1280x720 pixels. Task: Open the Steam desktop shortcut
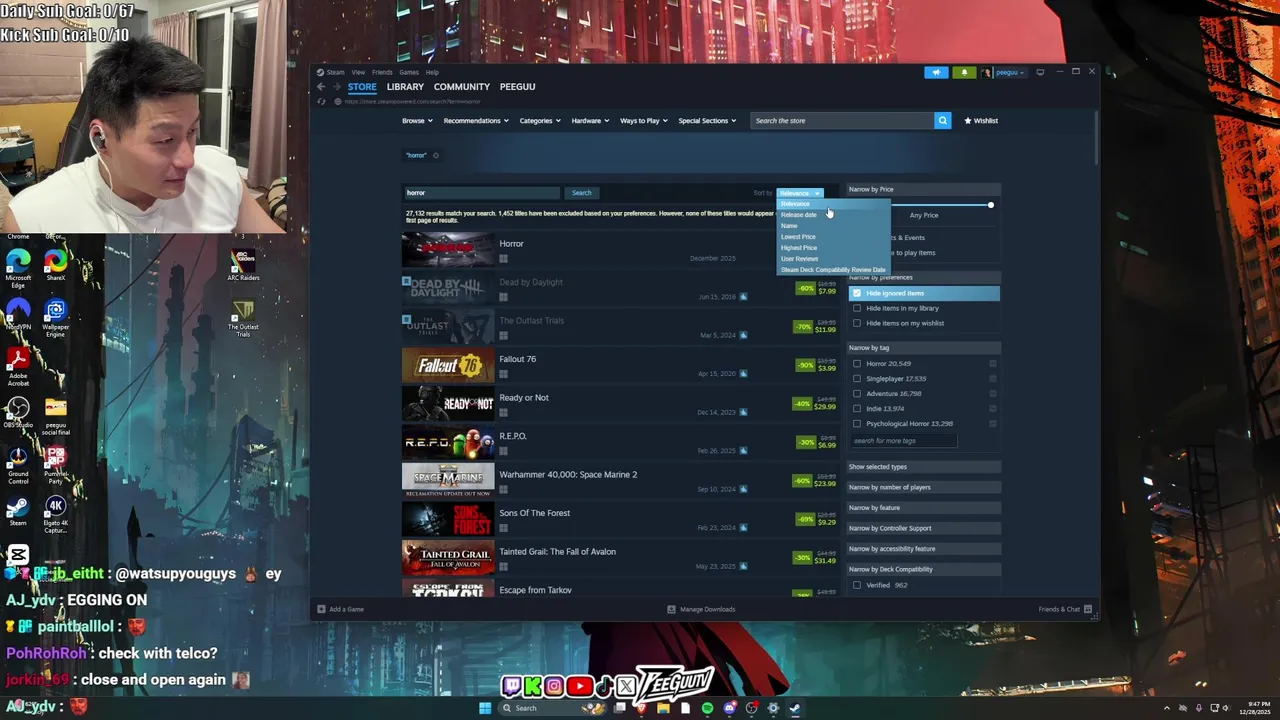coord(18,510)
